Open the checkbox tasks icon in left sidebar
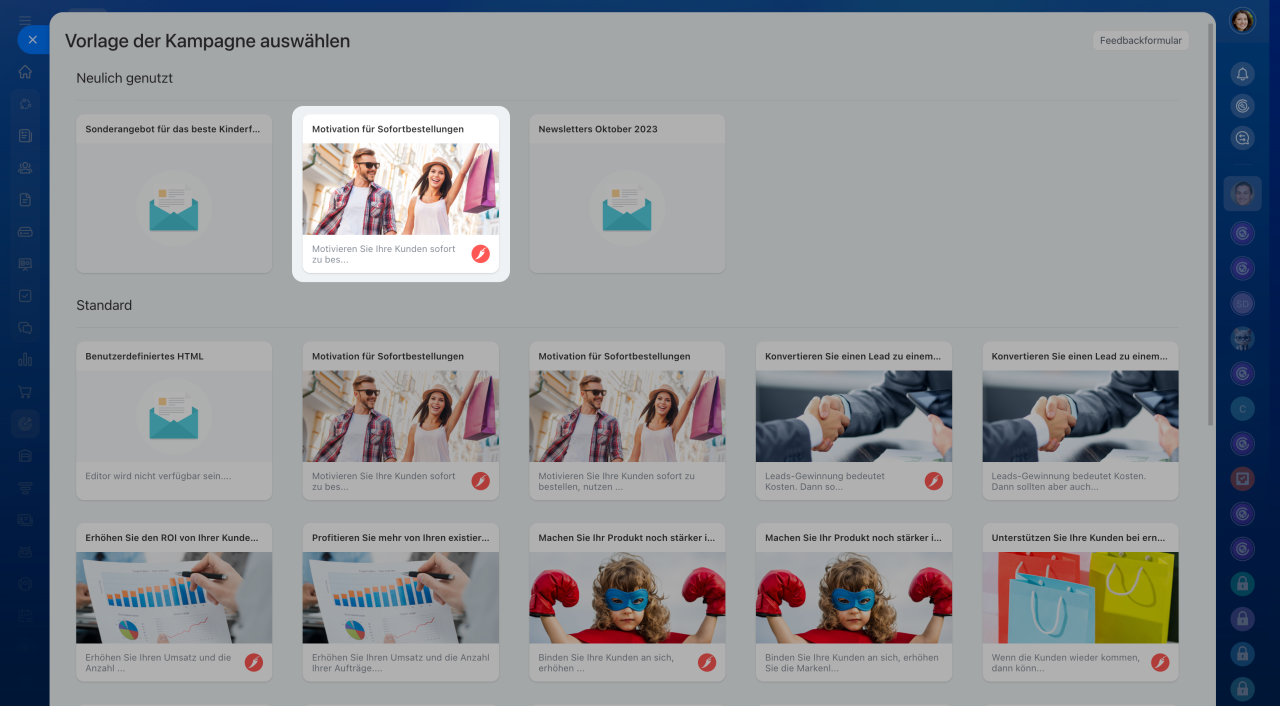Image resolution: width=1280 pixels, height=706 pixels. (25, 296)
